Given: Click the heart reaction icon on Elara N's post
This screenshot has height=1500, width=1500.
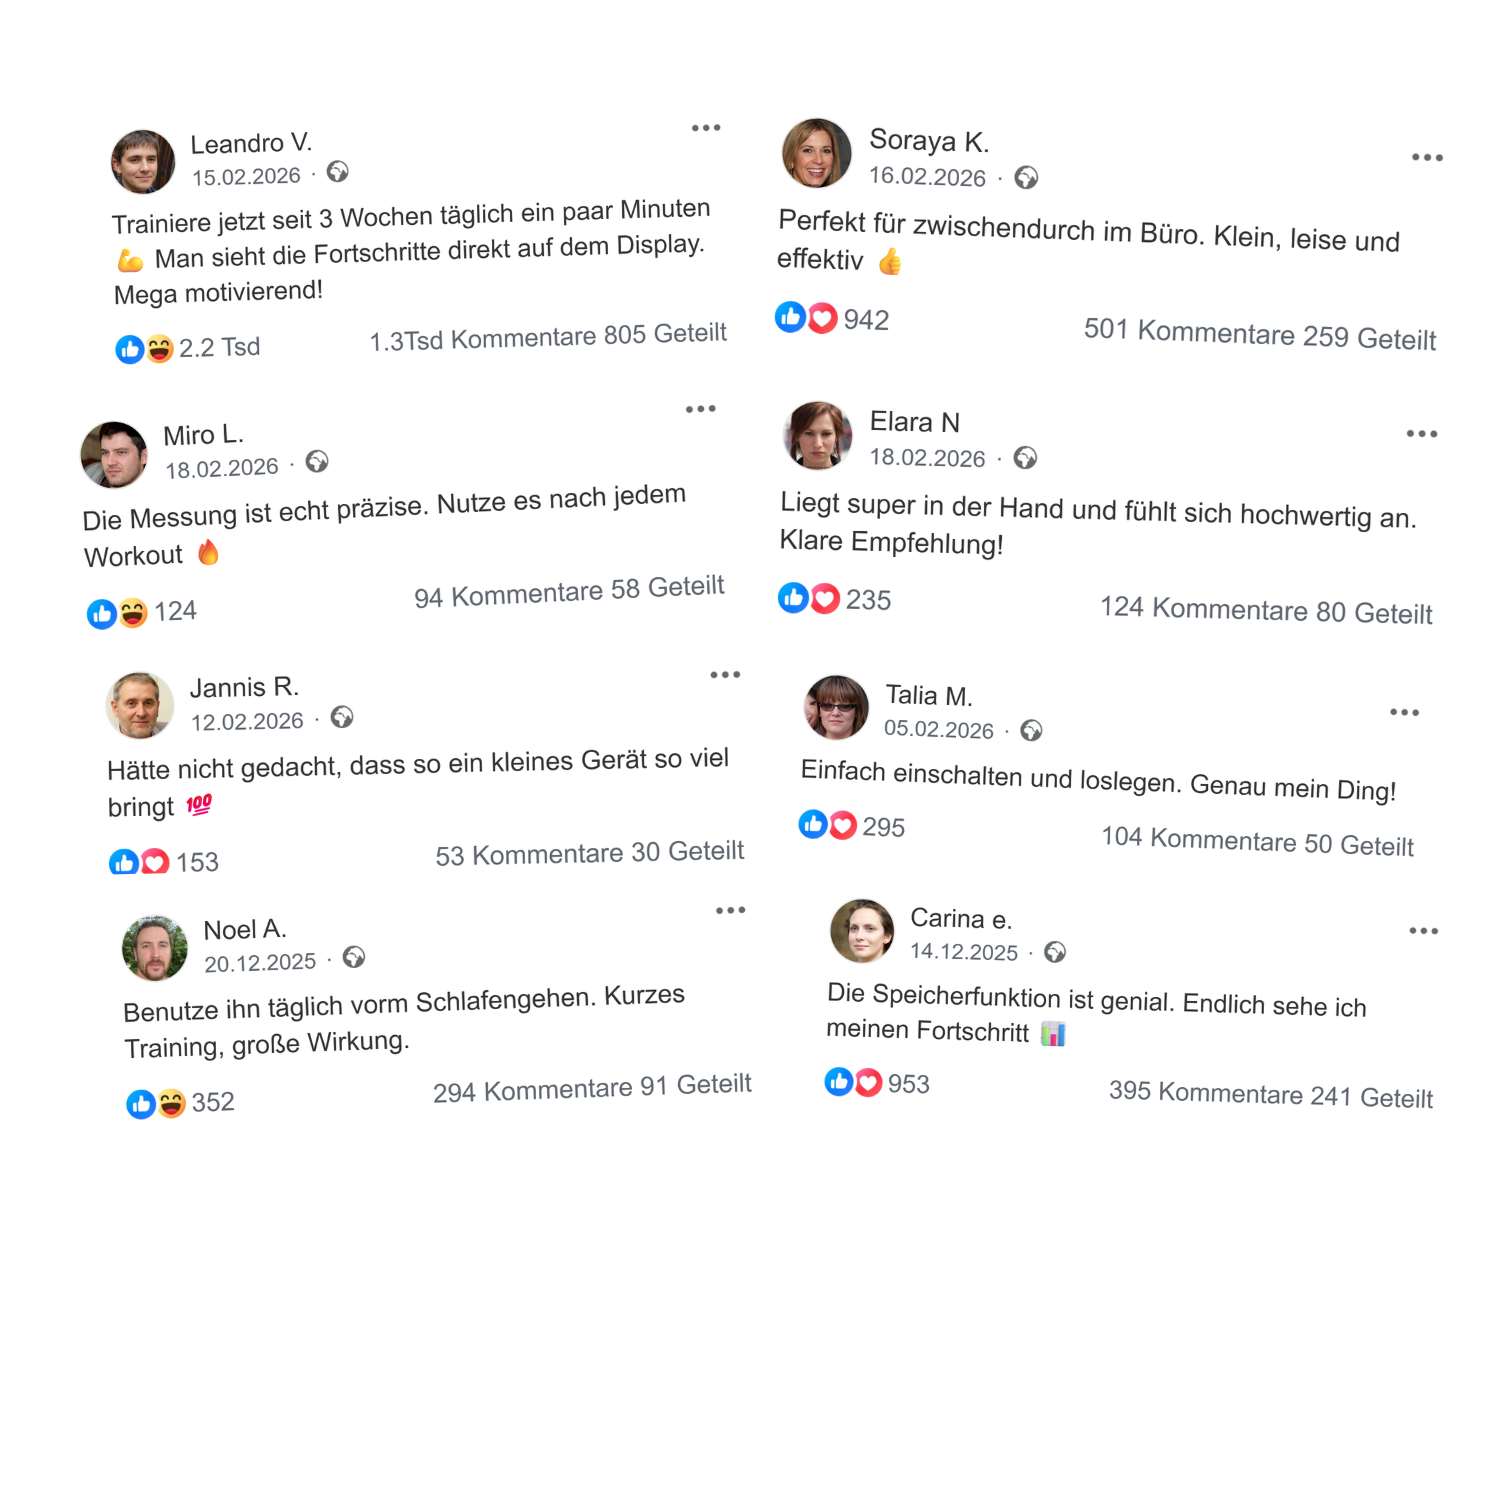Looking at the screenshot, I should [x=825, y=599].
